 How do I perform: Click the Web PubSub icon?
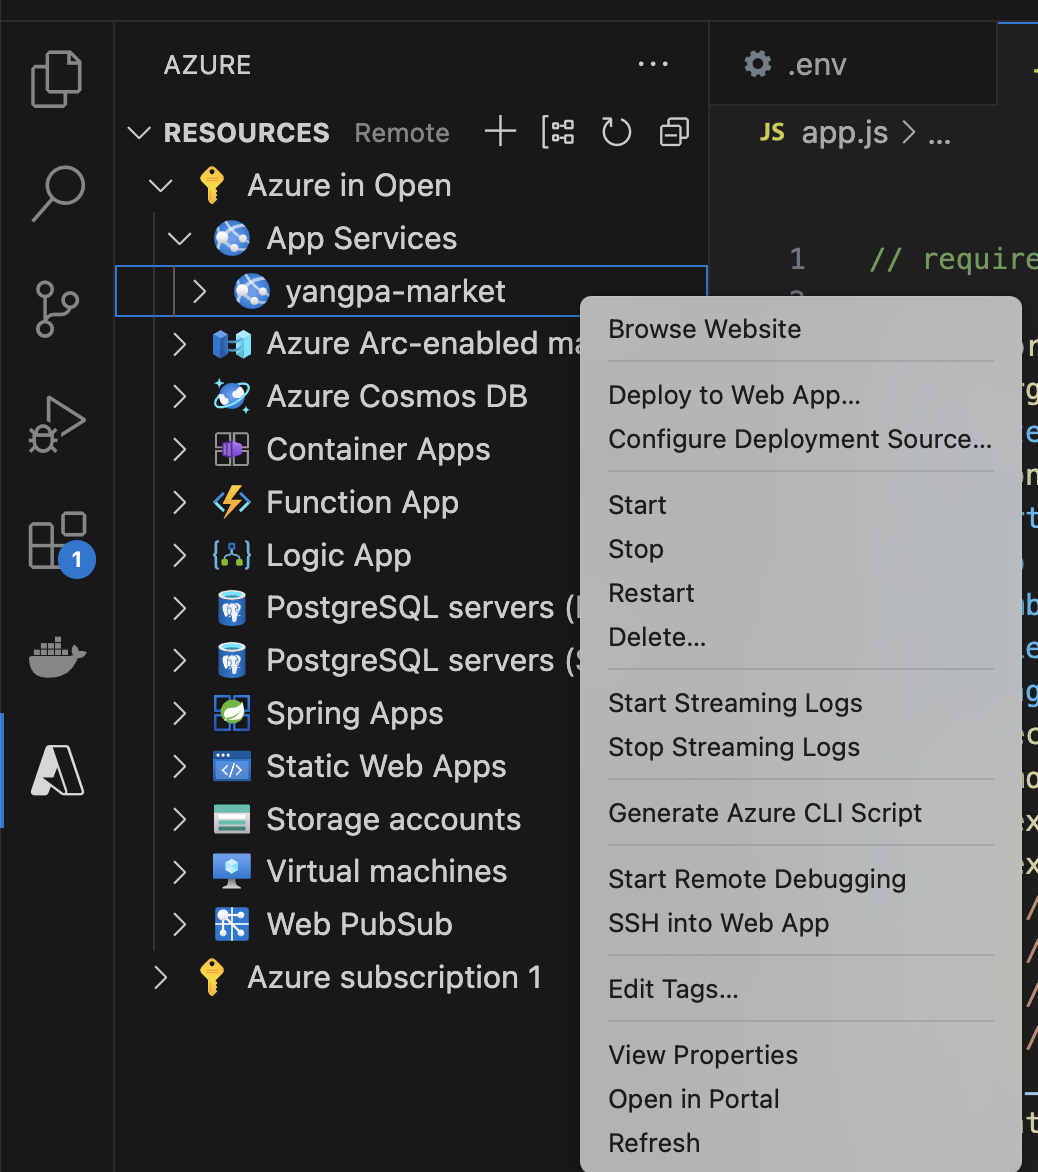(x=232, y=925)
